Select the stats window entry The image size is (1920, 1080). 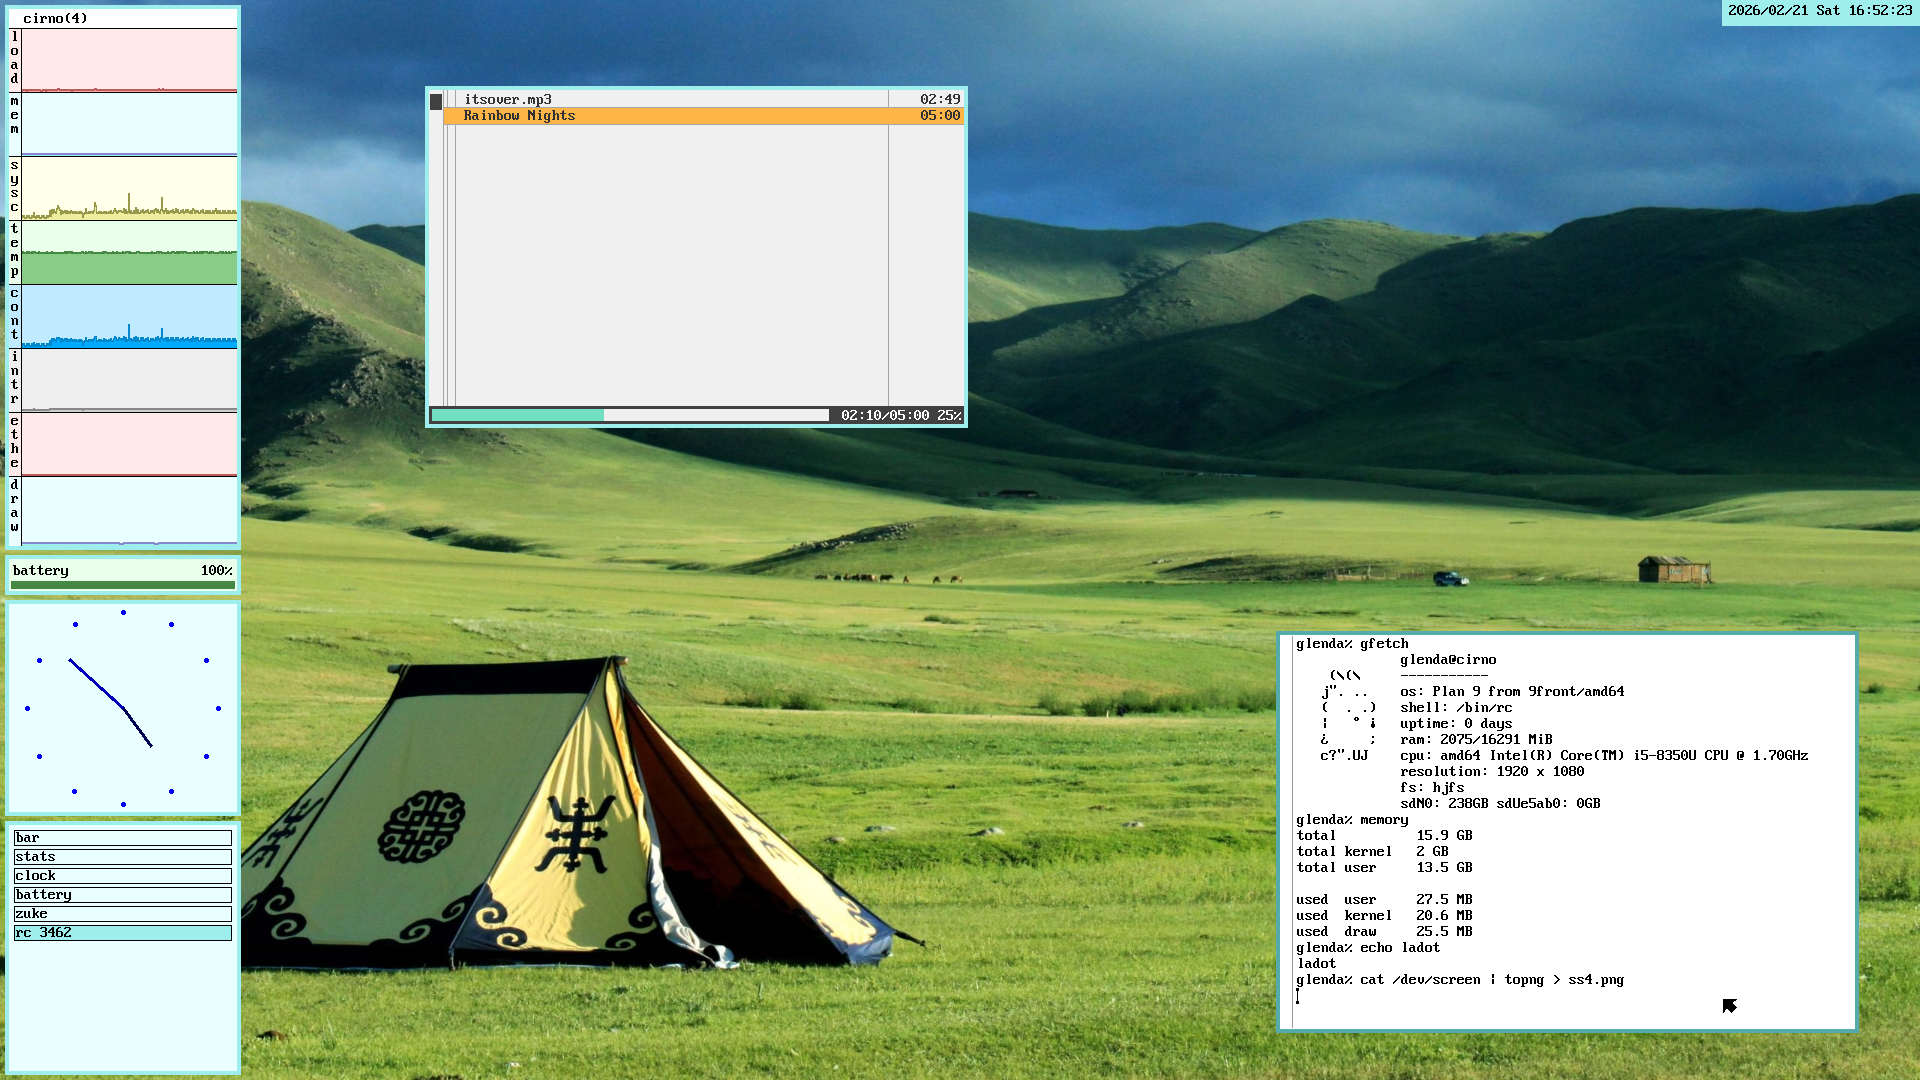click(x=122, y=857)
